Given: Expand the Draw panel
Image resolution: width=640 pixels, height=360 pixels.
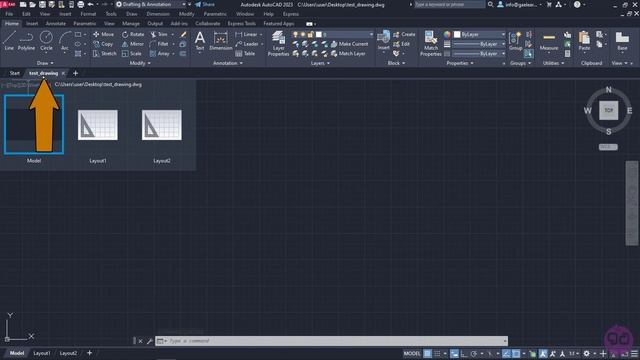Looking at the screenshot, I should coord(45,63).
